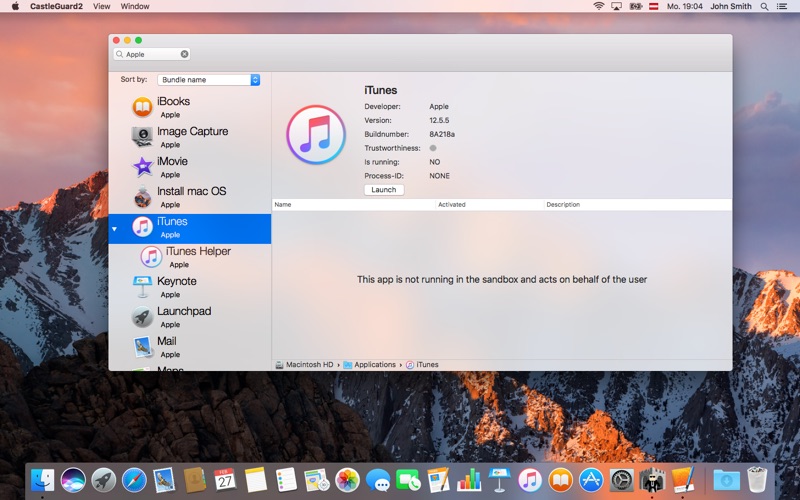This screenshot has height=500, width=800.
Task: Open iTunes from the Dock
Action: (x=530, y=480)
